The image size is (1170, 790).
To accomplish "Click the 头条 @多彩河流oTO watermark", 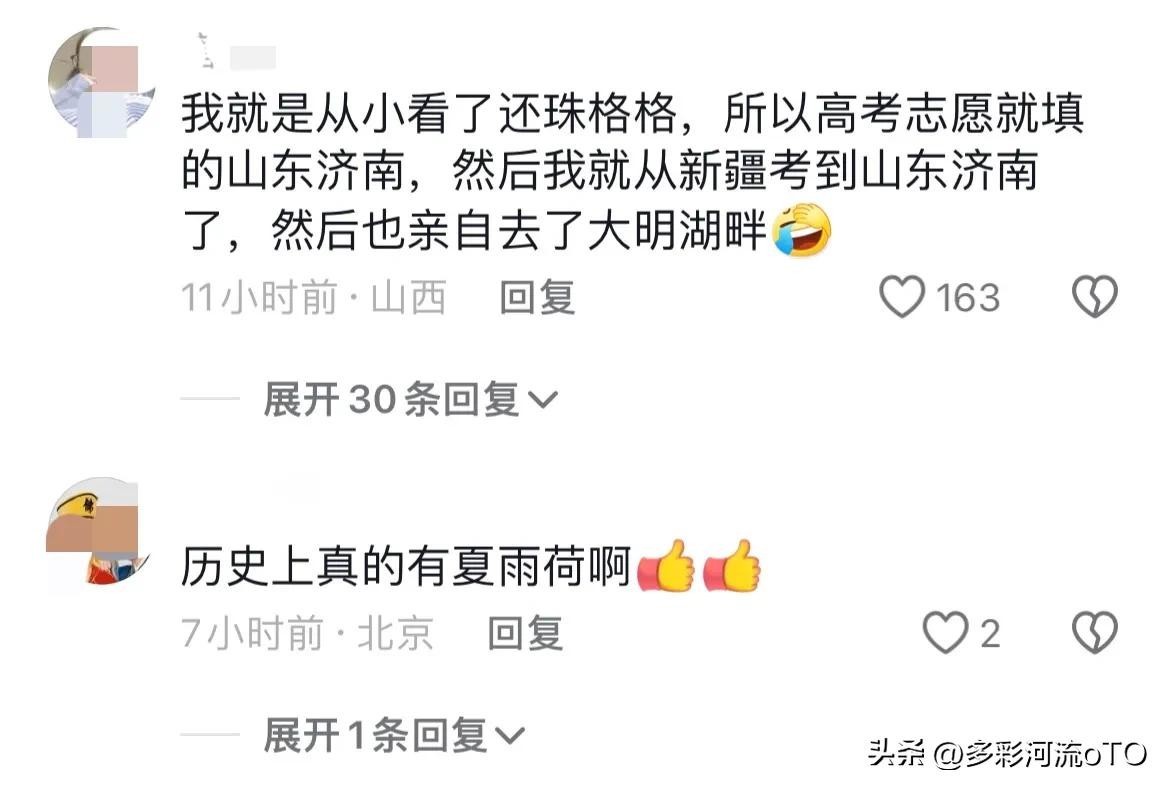I will tap(1007, 754).
